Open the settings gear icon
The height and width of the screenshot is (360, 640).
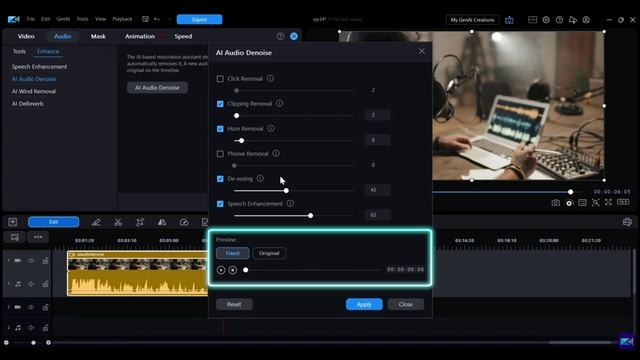tap(546, 20)
